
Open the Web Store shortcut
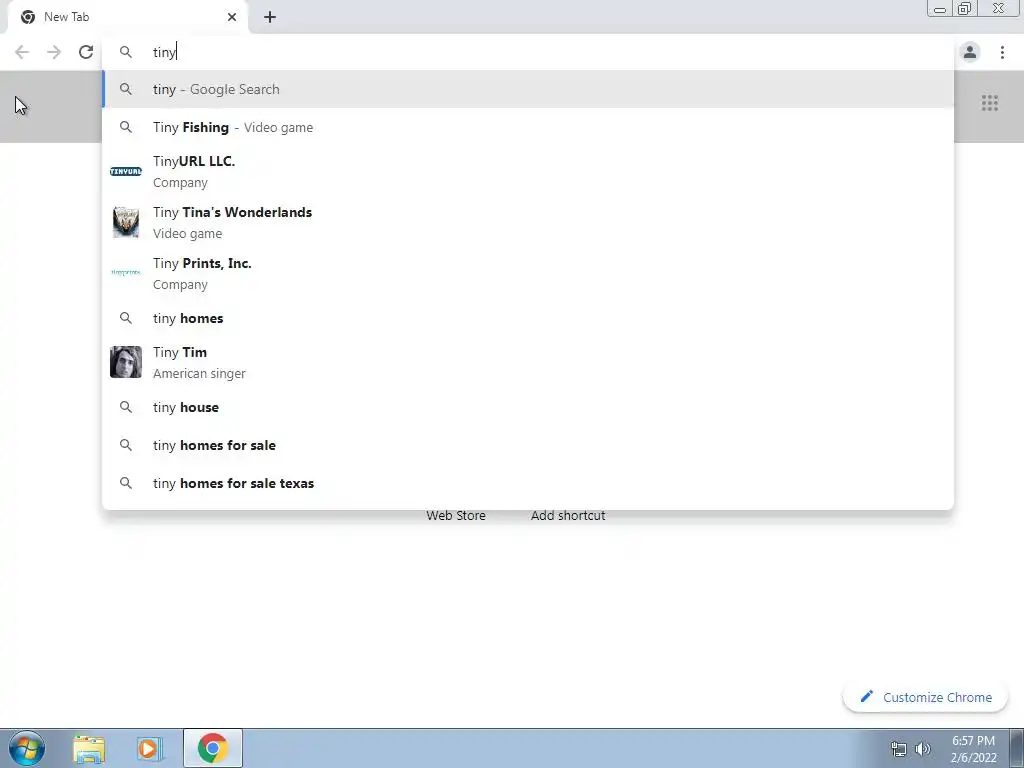(456, 515)
